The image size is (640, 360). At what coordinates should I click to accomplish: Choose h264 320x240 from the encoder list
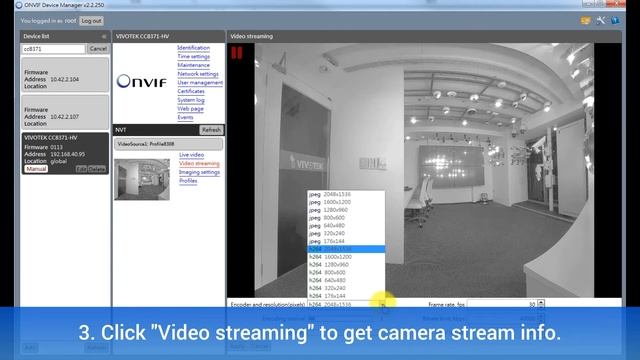[346, 288]
